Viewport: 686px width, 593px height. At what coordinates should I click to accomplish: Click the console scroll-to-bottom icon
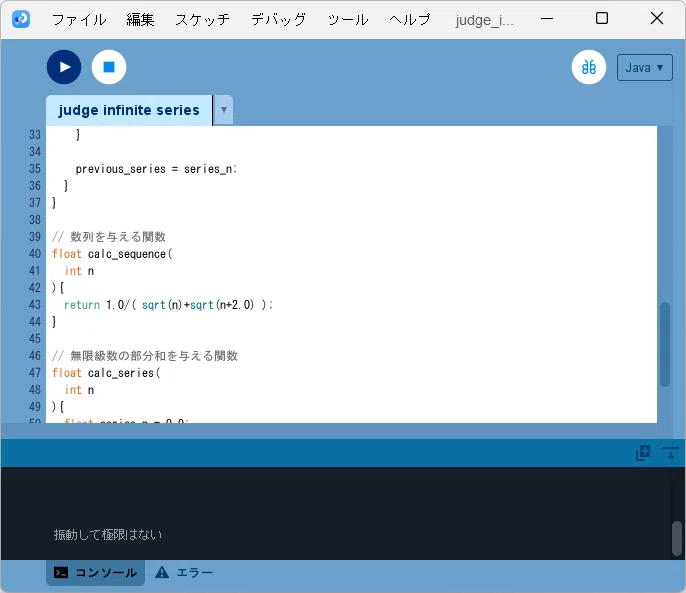tap(670, 453)
